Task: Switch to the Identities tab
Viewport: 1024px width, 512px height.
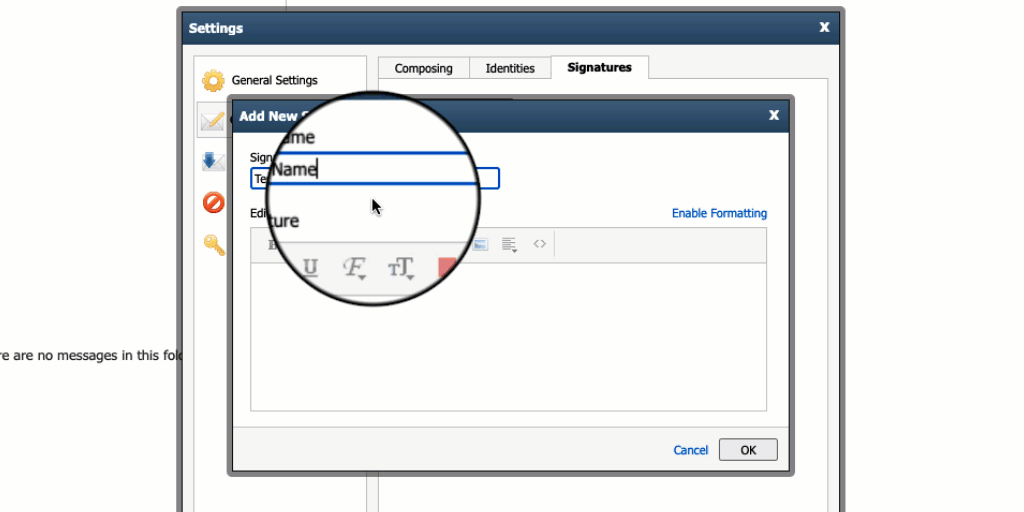Action: 510,68
